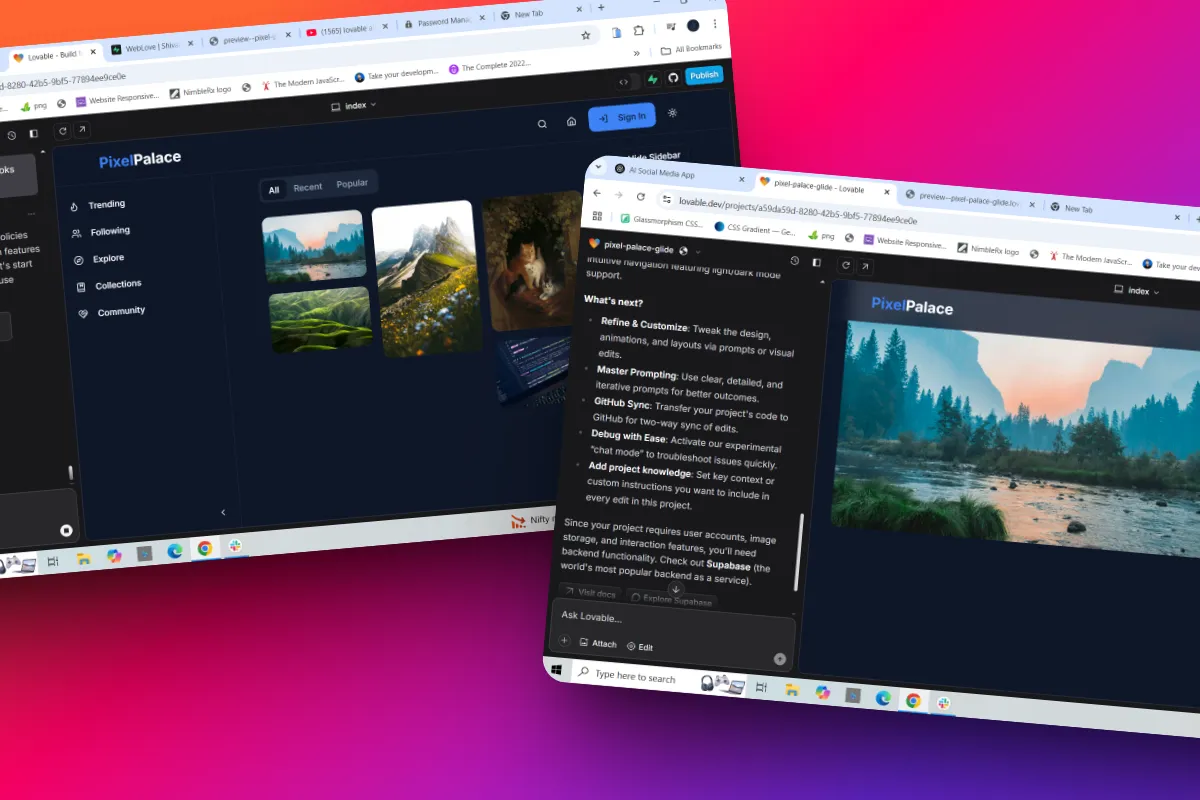Screen dimensions: 1200x800
Task: Click the Edit button in chat box
Action: click(x=640, y=647)
